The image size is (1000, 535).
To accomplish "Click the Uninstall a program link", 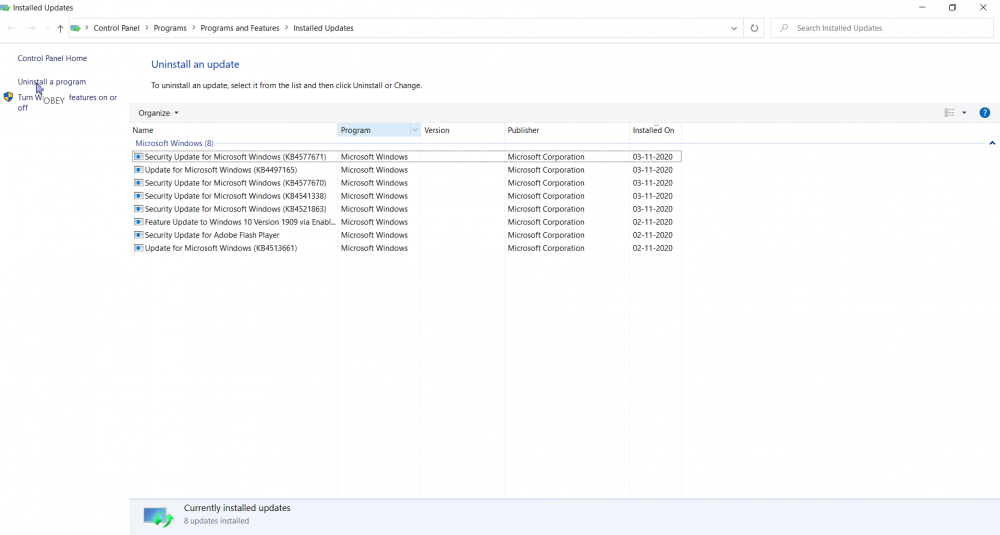I will point(52,82).
